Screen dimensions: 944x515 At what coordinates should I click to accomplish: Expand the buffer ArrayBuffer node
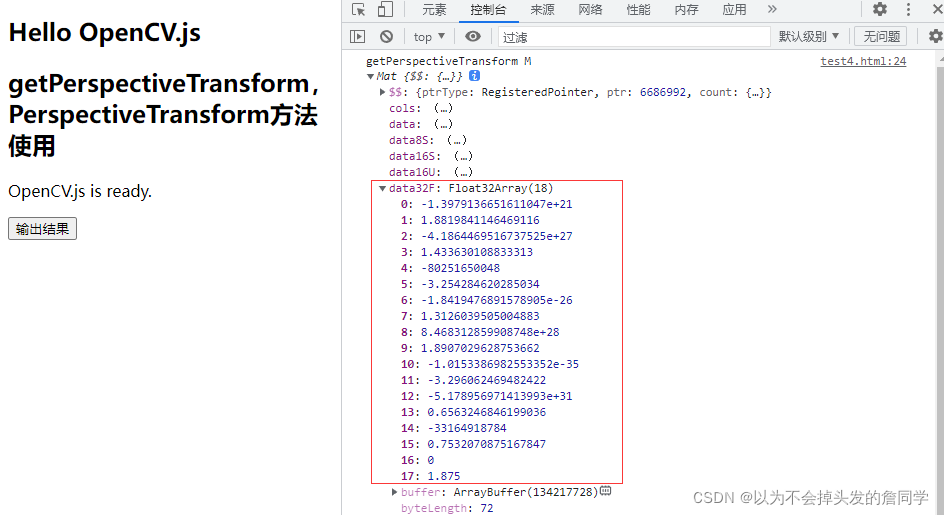coord(394,492)
